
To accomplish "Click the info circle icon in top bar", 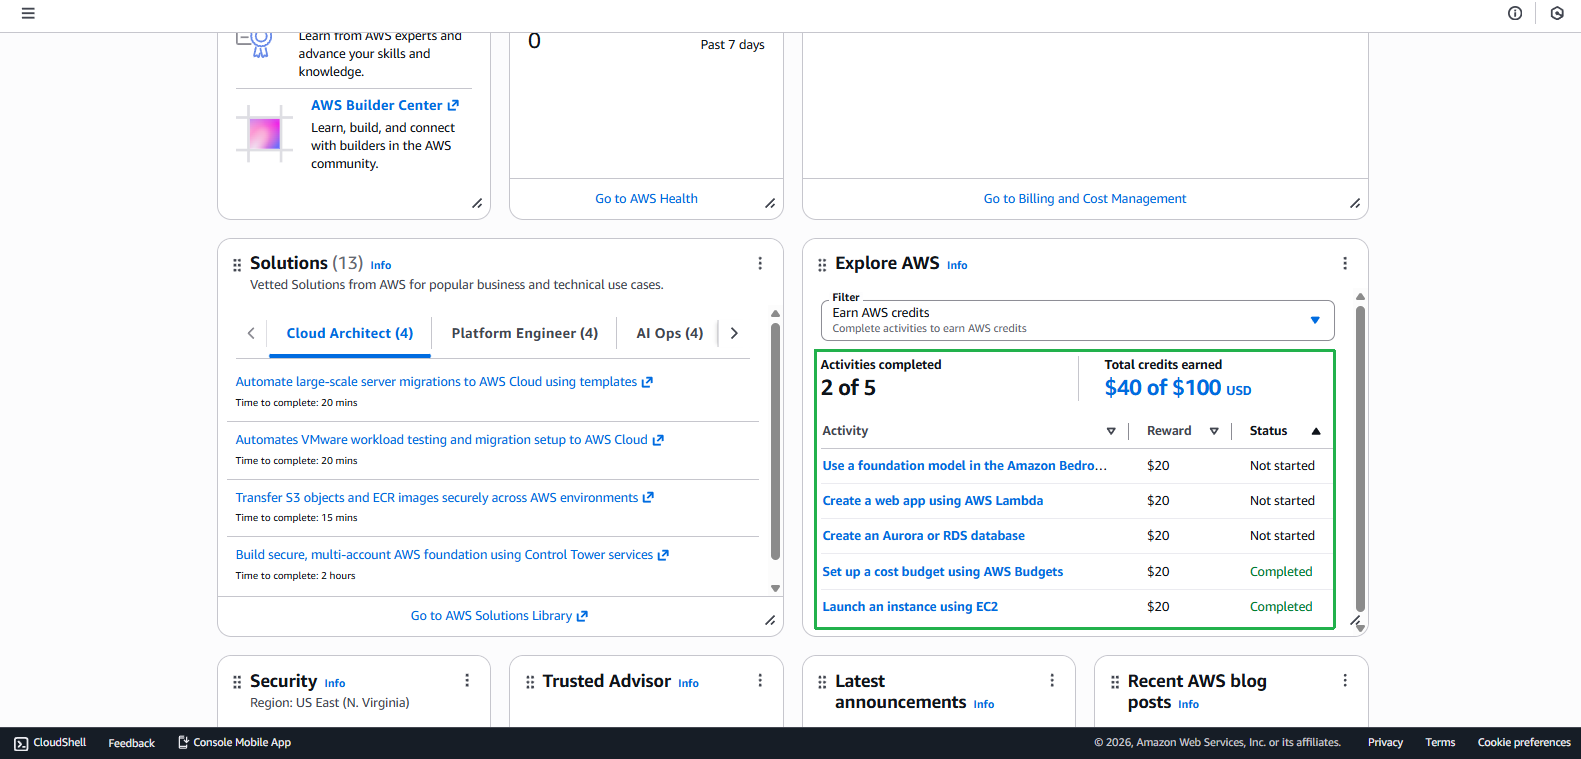I will point(1515,14).
